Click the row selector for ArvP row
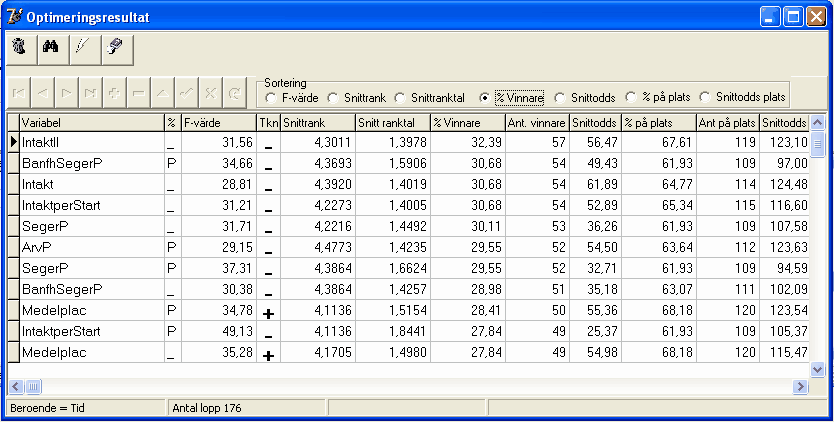834x422 pixels. (14, 247)
